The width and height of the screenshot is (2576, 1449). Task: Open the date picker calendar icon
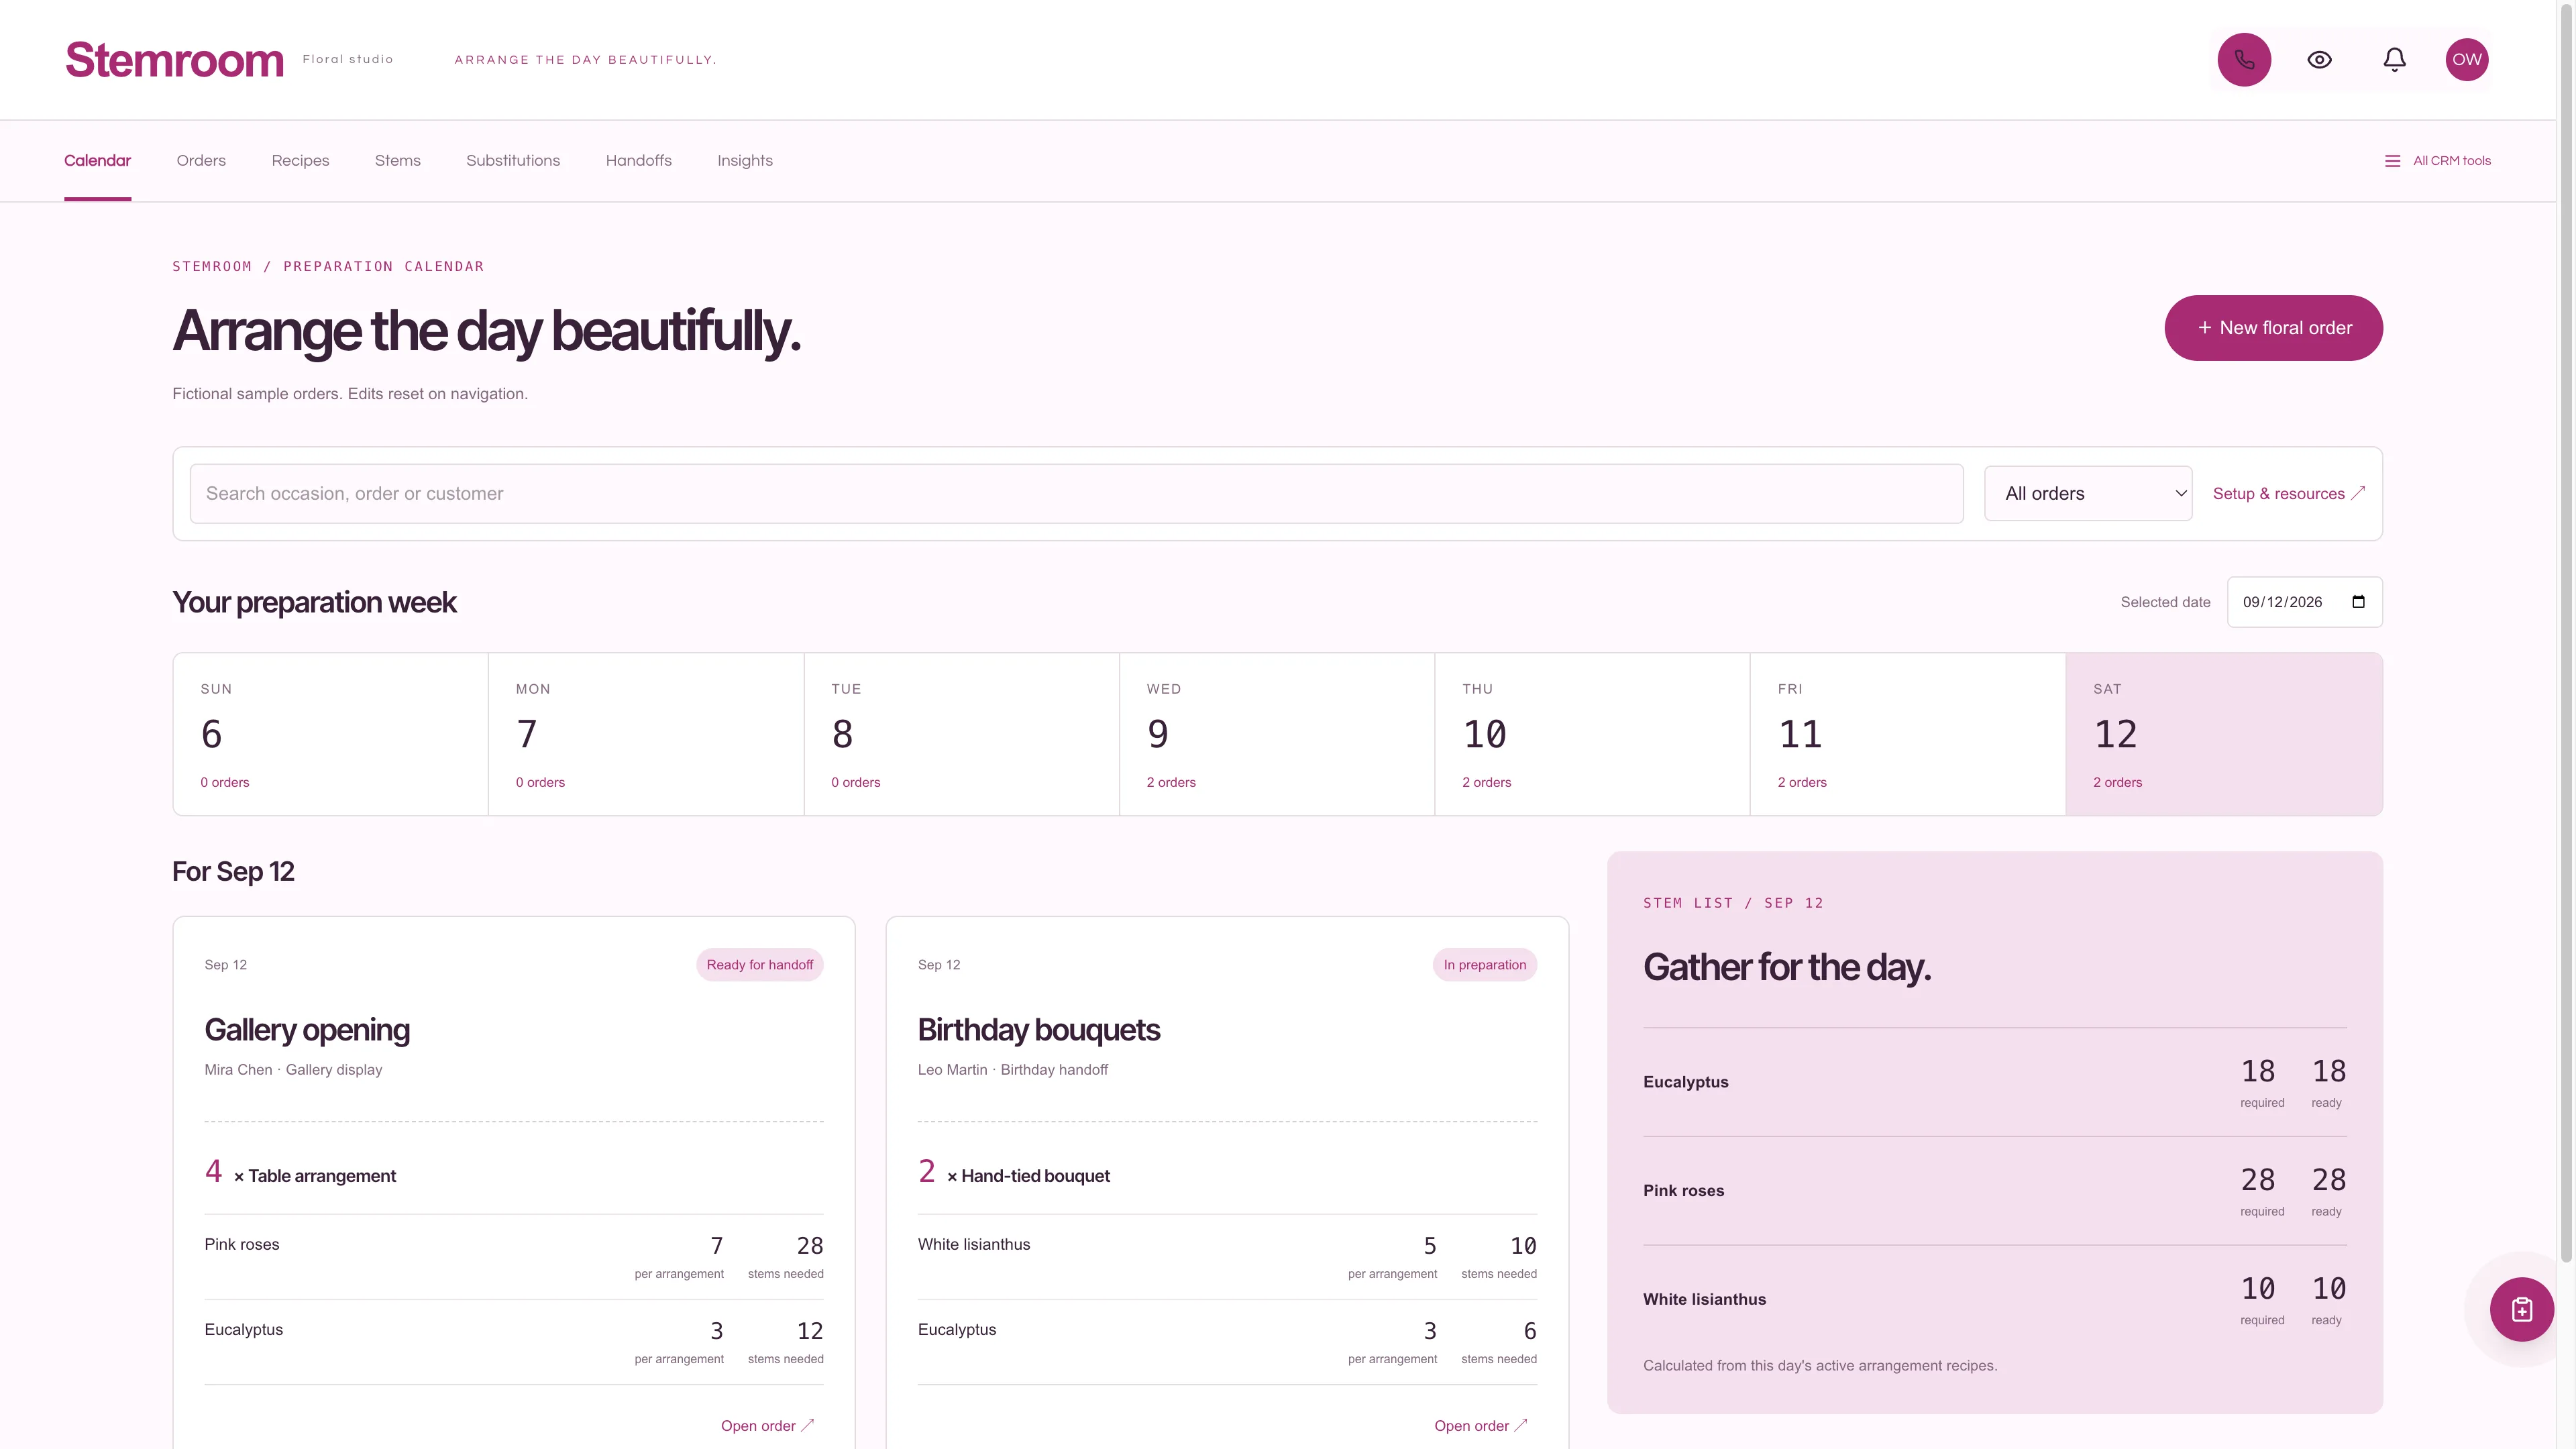(2358, 602)
